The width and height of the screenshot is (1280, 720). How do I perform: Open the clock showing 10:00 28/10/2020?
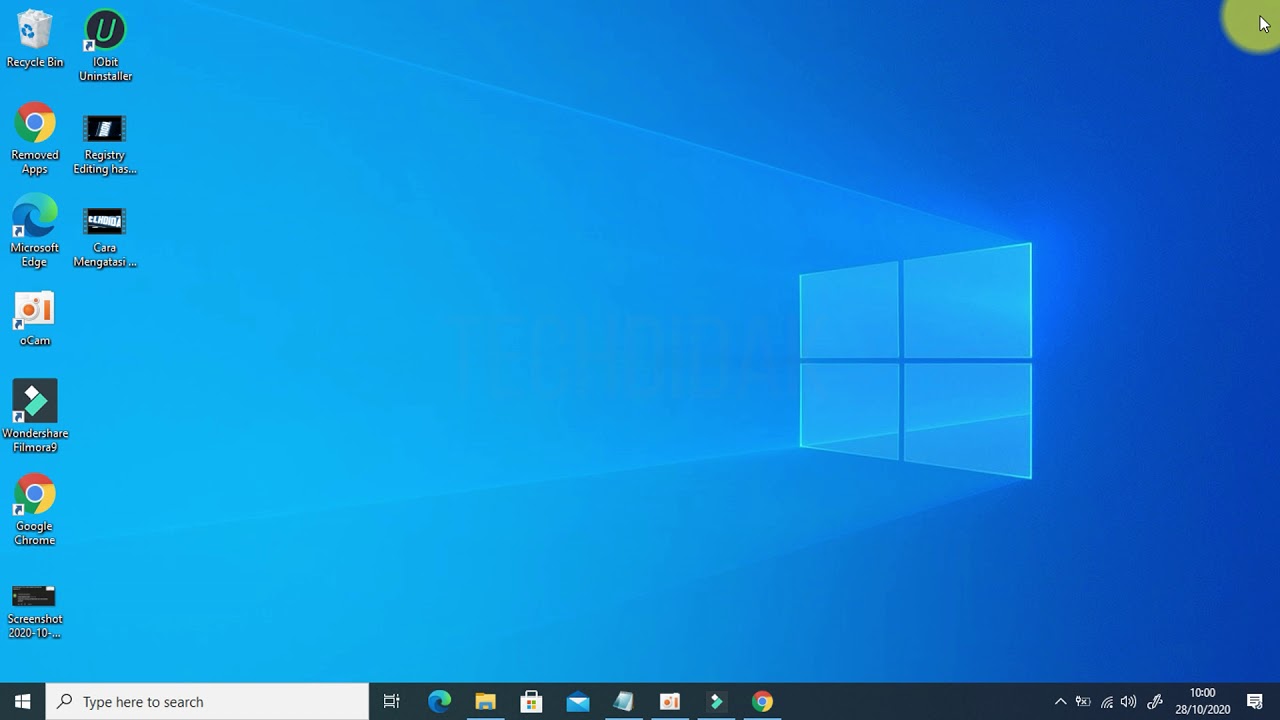tap(1203, 702)
